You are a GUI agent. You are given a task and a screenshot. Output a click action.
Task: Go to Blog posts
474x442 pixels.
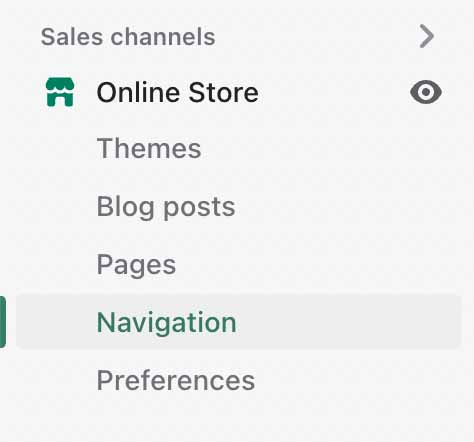point(166,207)
